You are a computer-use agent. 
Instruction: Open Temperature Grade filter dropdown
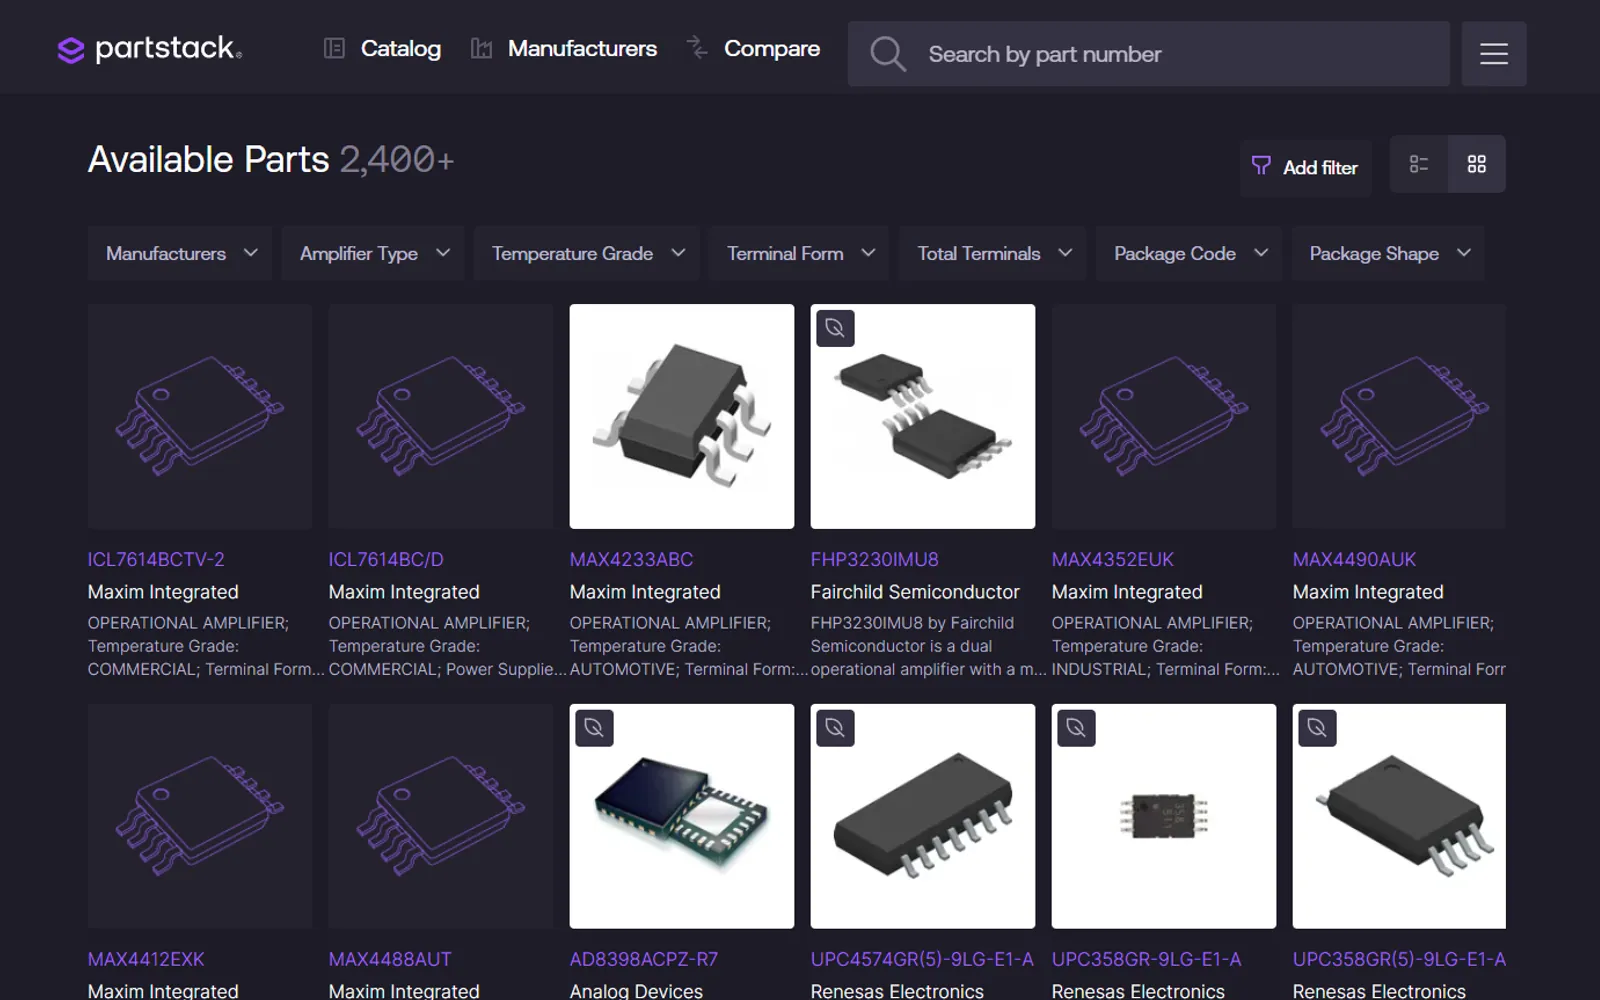(587, 254)
